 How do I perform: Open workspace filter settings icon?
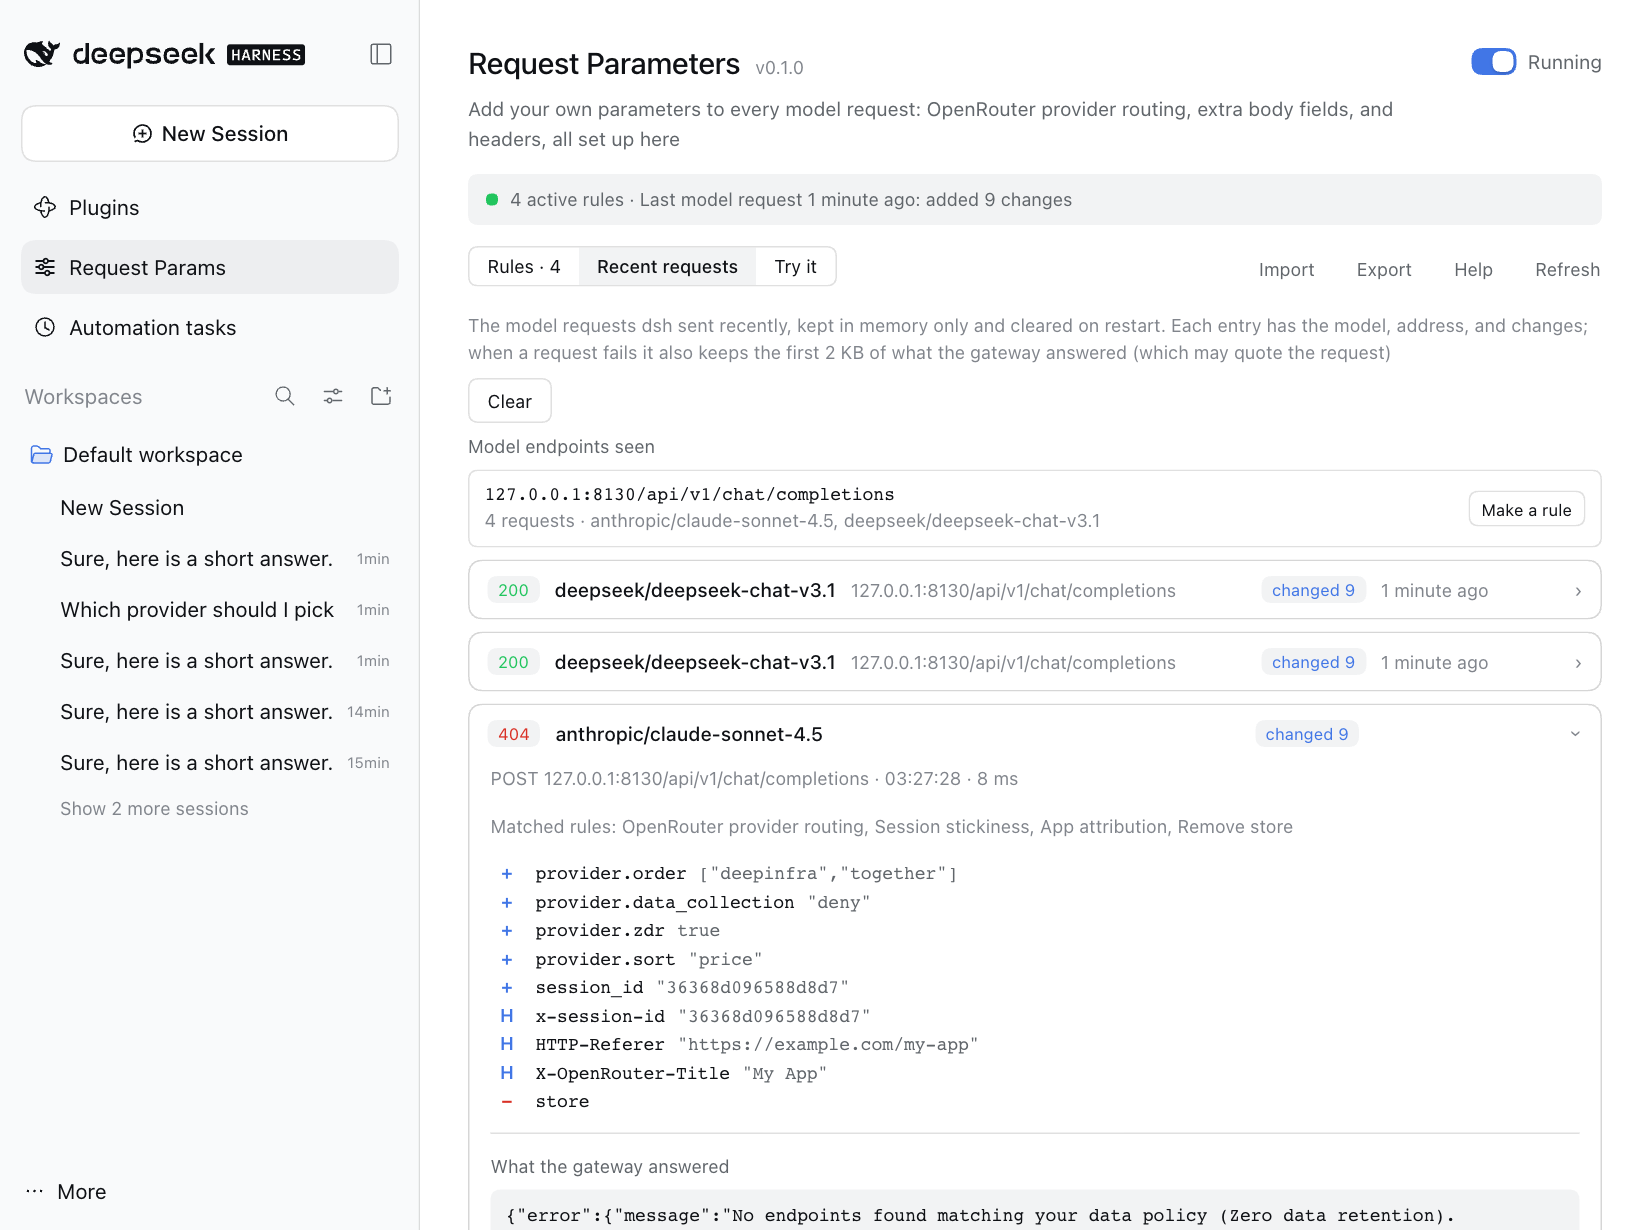pyautogui.click(x=333, y=396)
